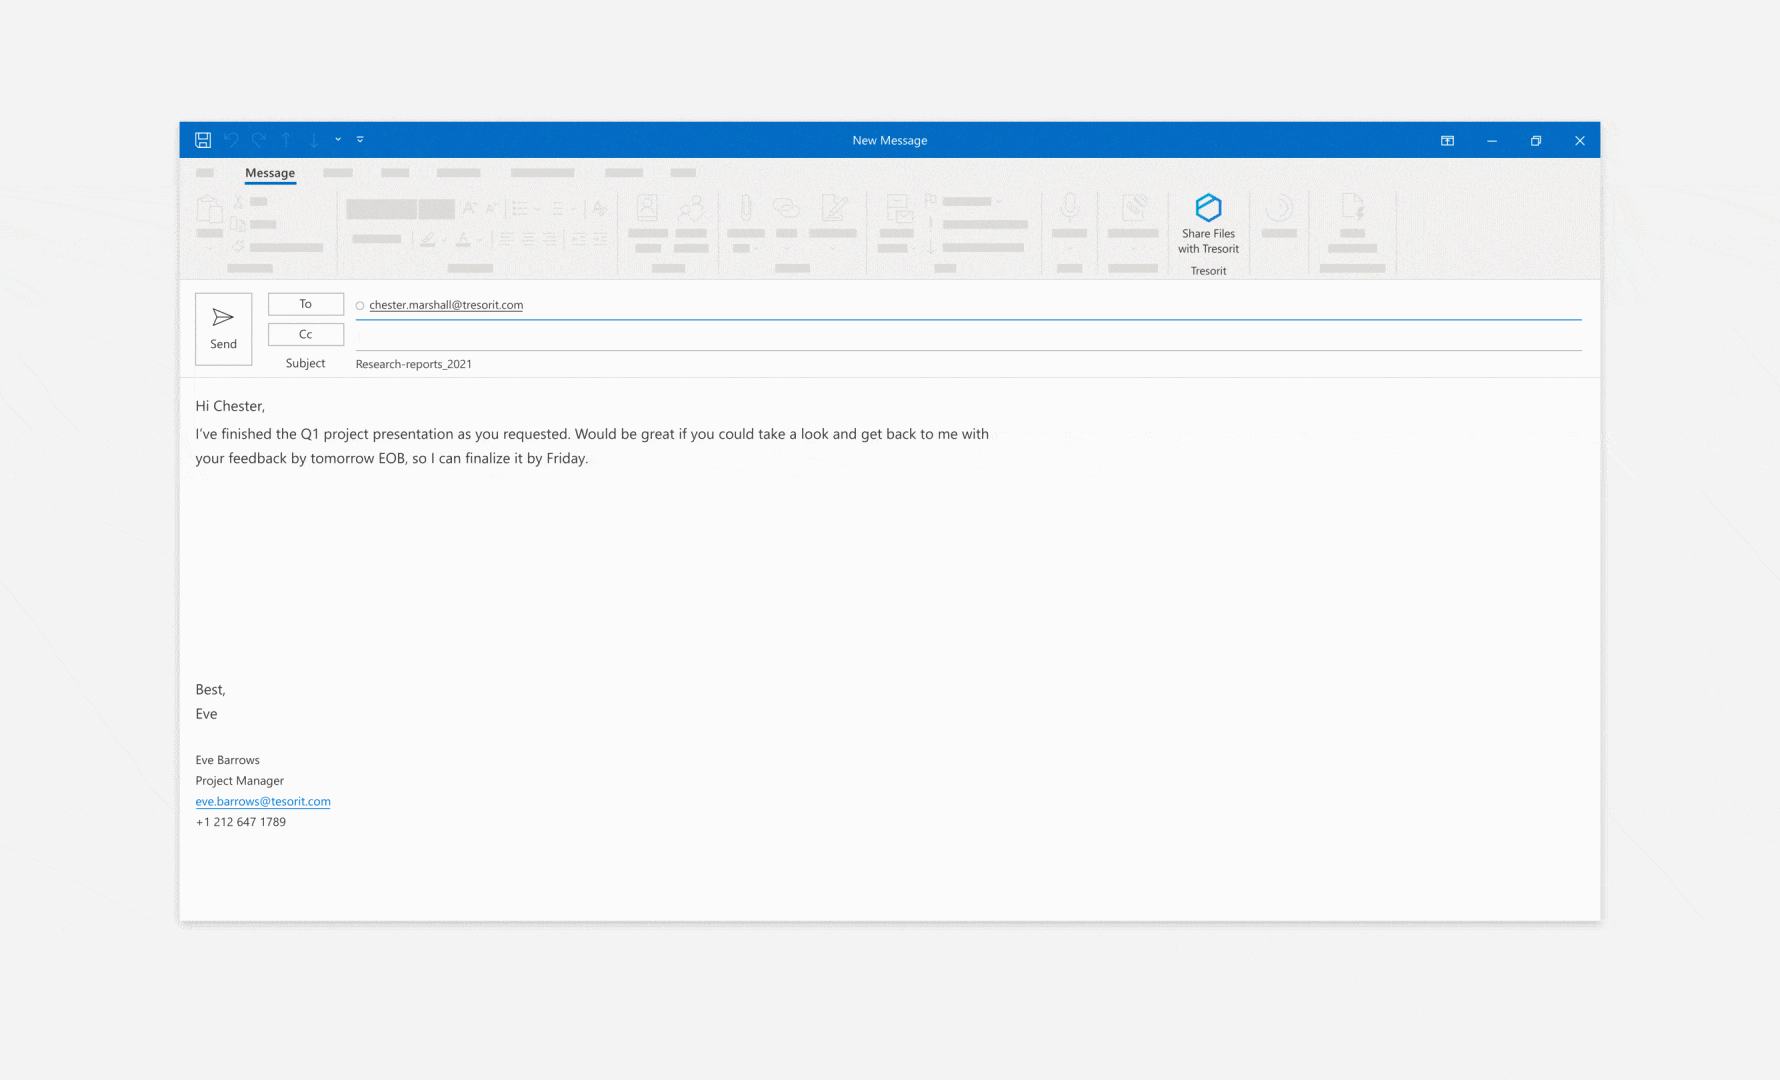Click Share Files with Tresorit
The image size is (1780, 1080).
pos(1208,224)
